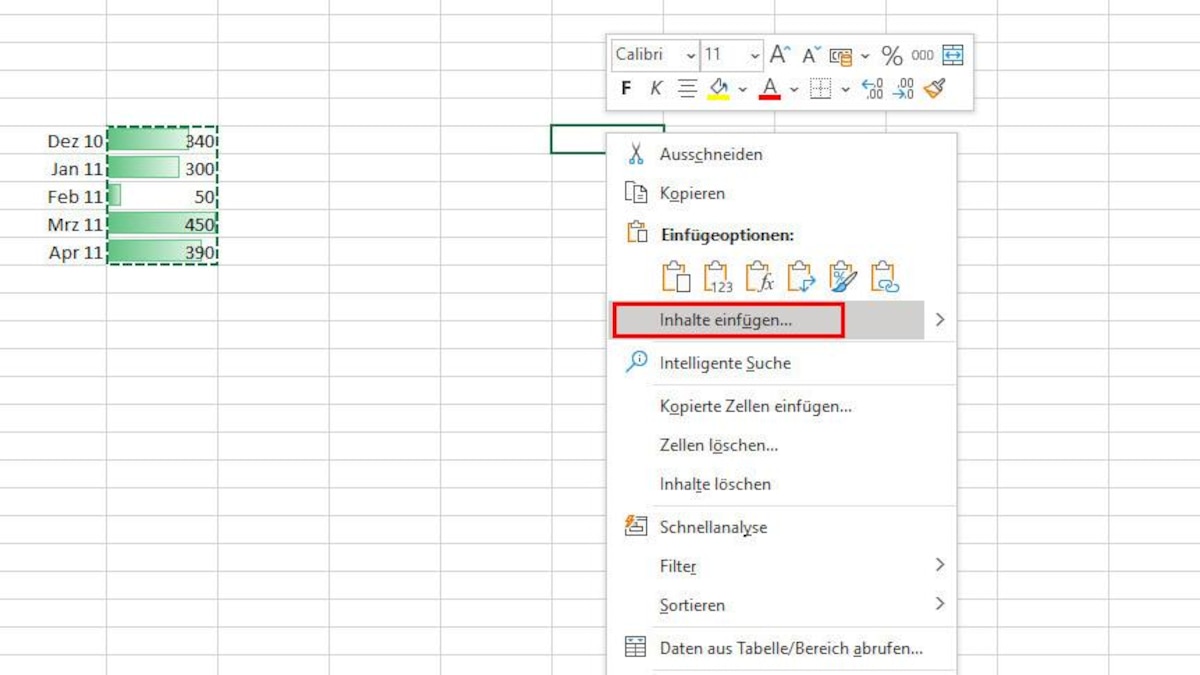Select the plain Paste icon under Einfügeoptionen
Viewport: 1200px width, 675px height.
[x=677, y=277]
